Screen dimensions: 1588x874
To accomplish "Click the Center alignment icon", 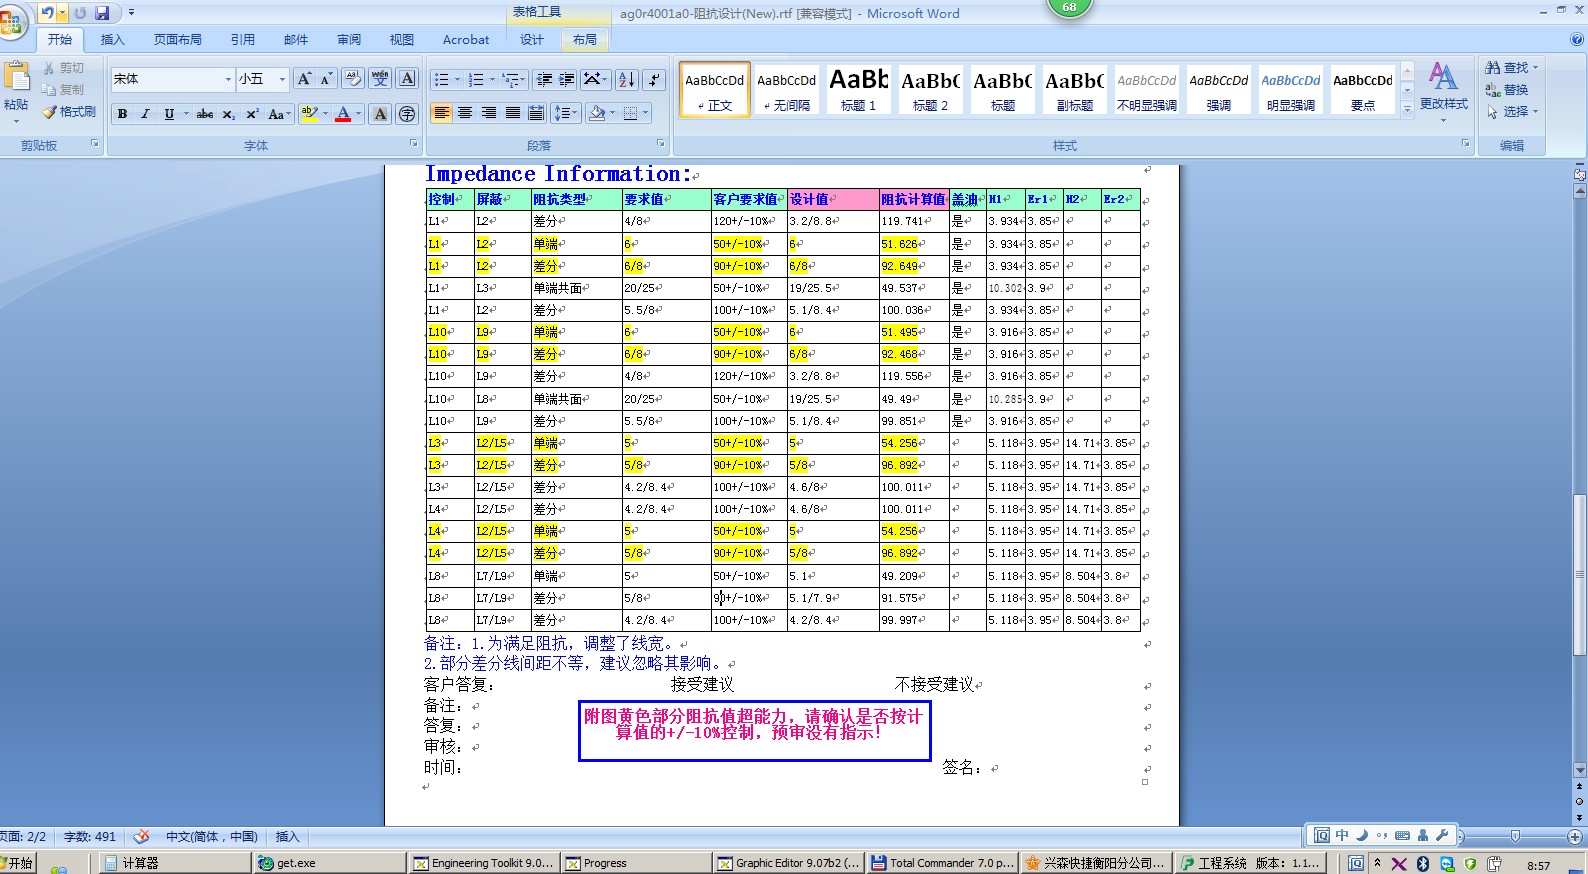I will pos(465,113).
